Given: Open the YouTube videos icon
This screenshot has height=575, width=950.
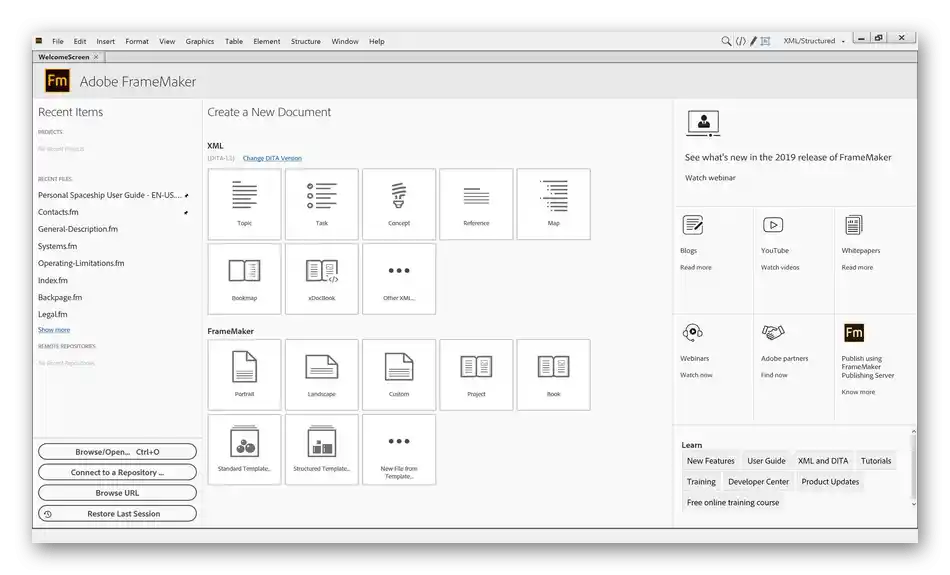Looking at the screenshot, I should coord(773,225).
